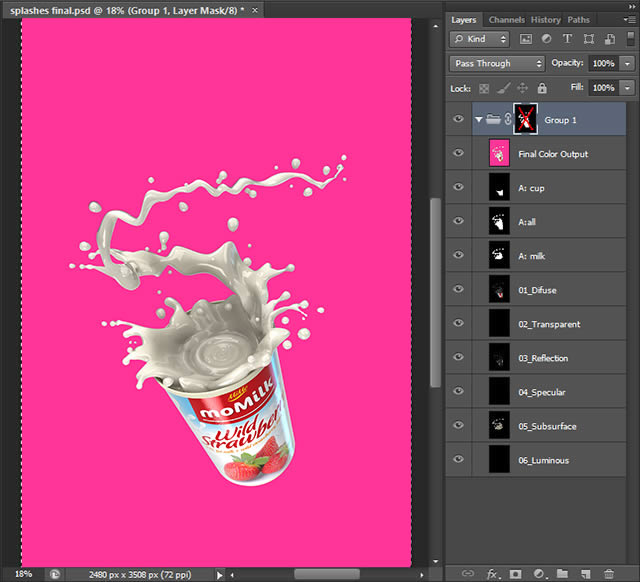640x582 pixels.
Task: Delete layer trash icon
Action: (609, 574)
